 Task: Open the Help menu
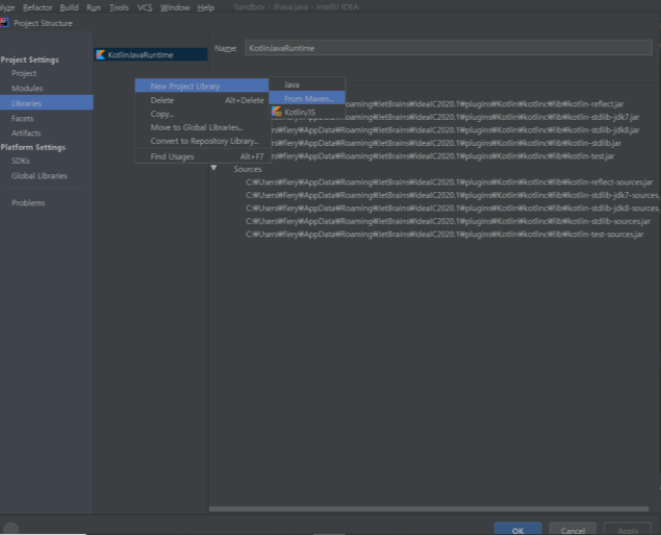(206, 8)
